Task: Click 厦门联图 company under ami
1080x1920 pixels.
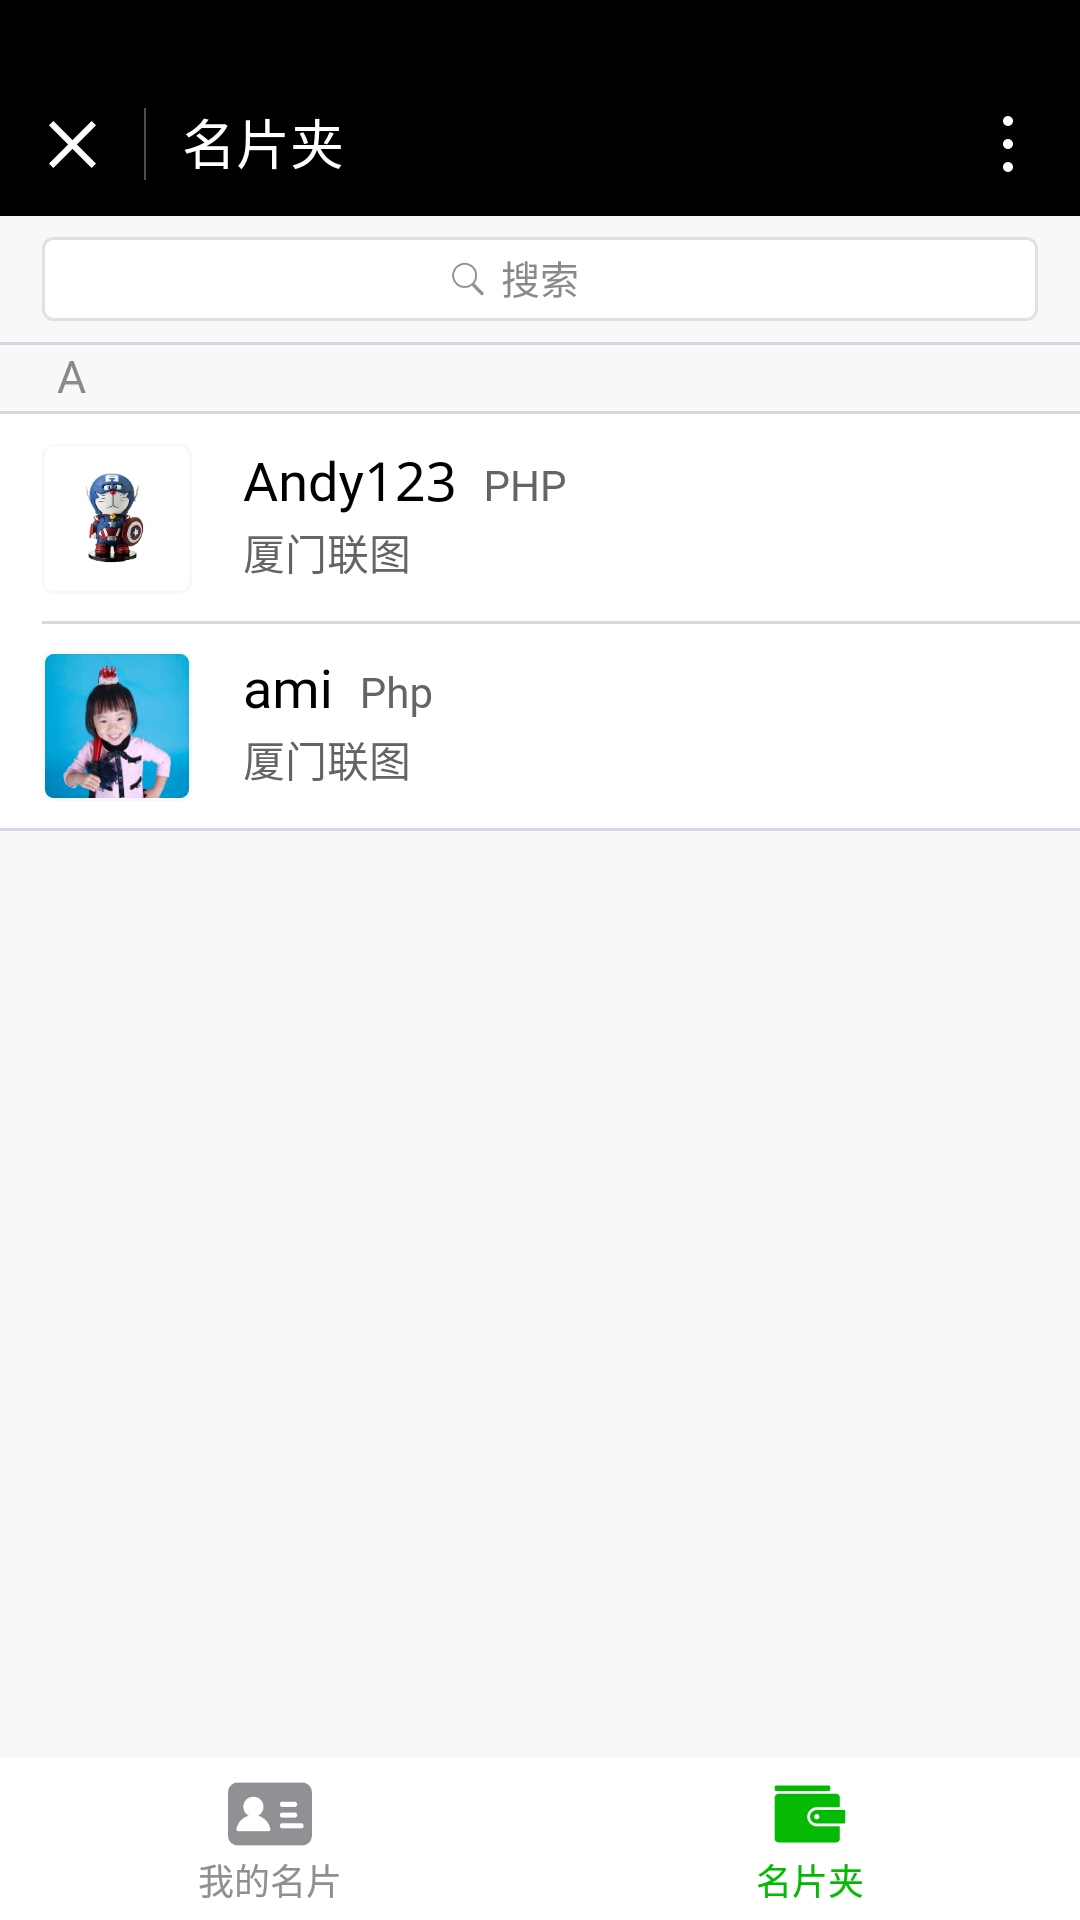Action: (x=327, y=762)
